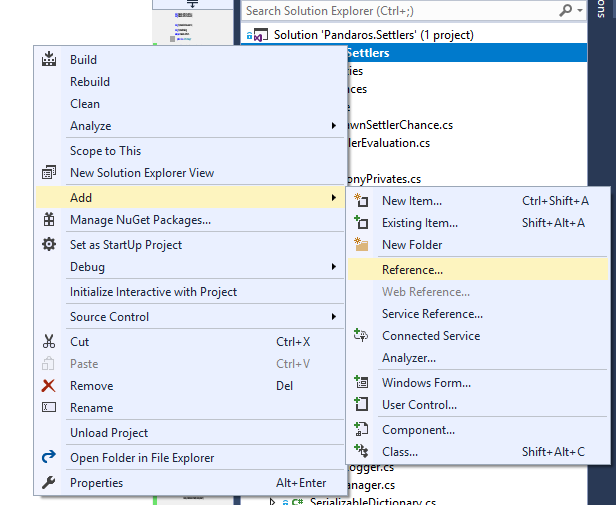Image resolution: width=616 pixels, height=505 pixels.
Task: Choose Reference... from the Add submenu
Action: [x=412, y=269]
